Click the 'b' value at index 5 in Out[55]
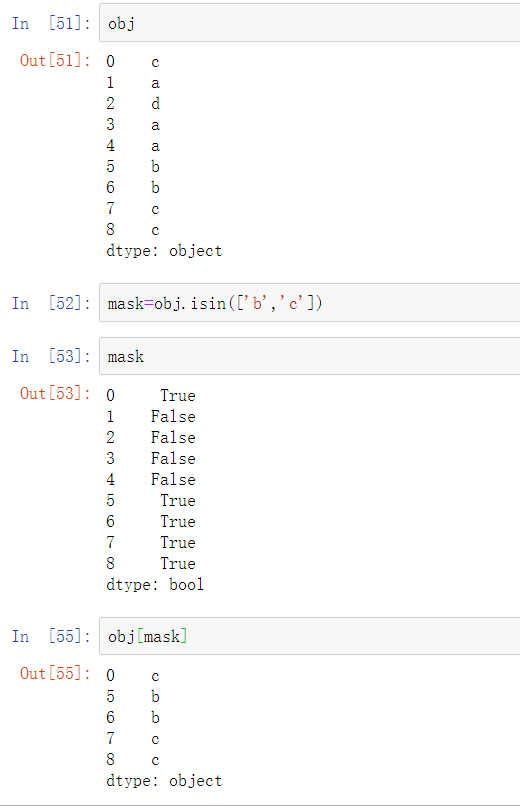This screenshot has height=812, width=520. pyautogui.click(x=155, y=697)
